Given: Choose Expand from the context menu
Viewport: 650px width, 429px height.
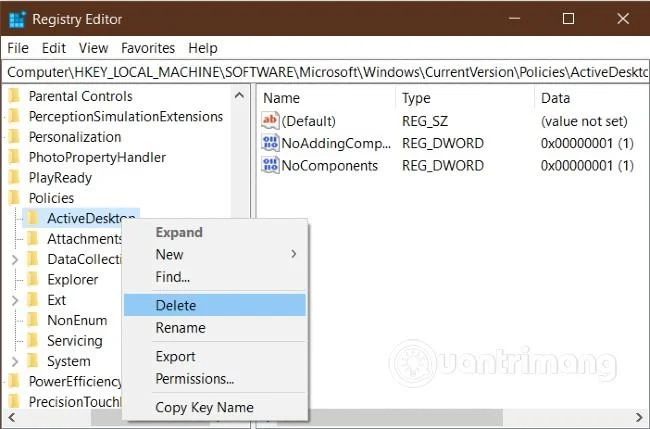Looking at the screenshot, I should (x=215, y=232).
